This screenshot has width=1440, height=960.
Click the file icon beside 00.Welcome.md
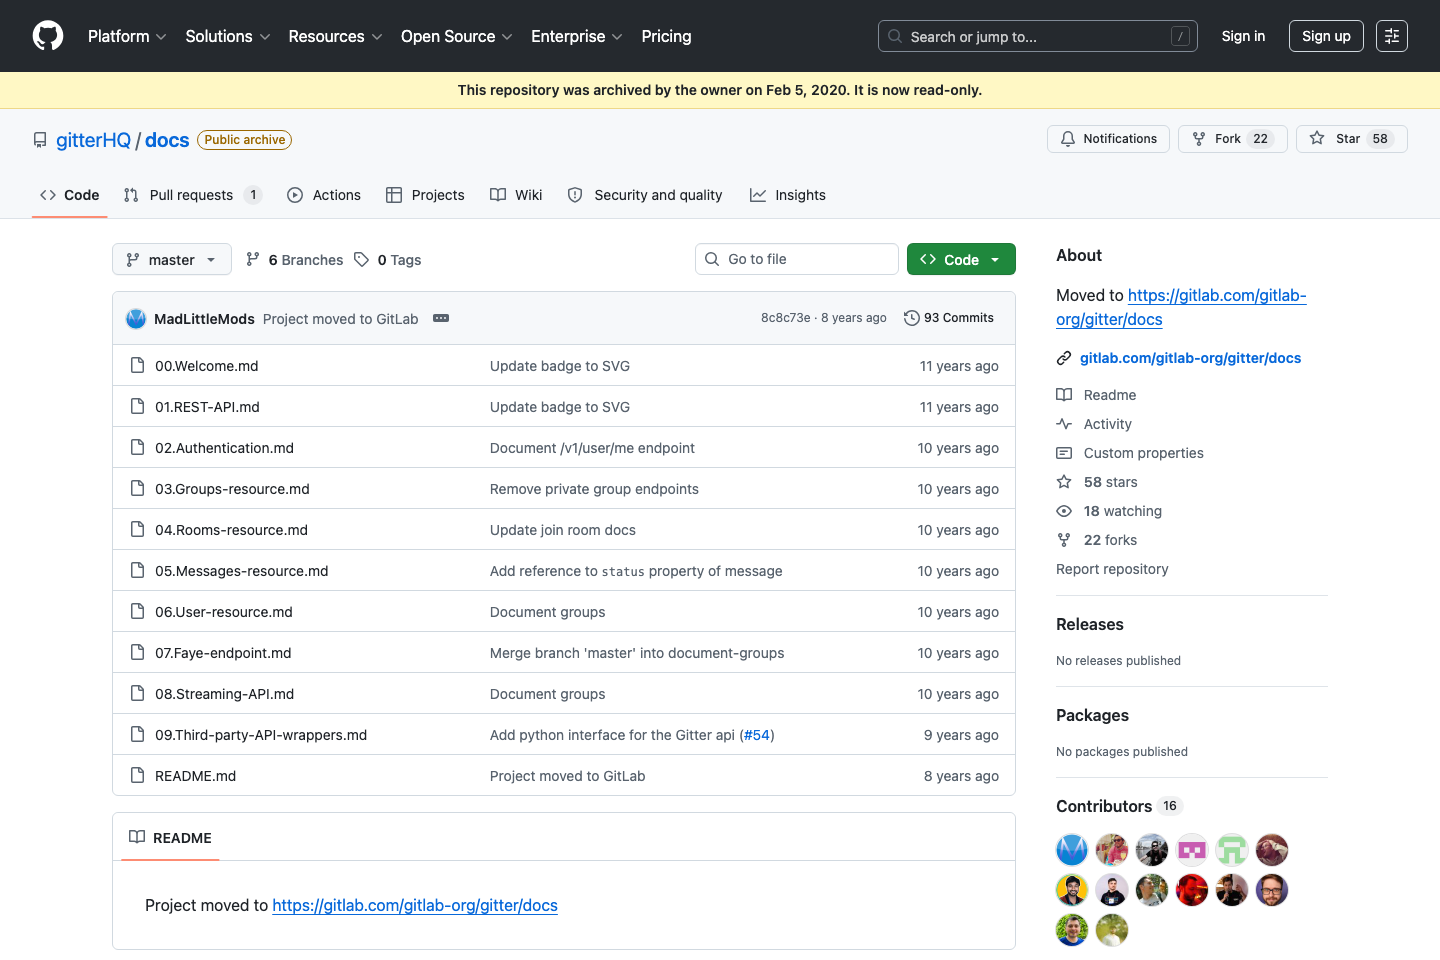coord(137,365)
